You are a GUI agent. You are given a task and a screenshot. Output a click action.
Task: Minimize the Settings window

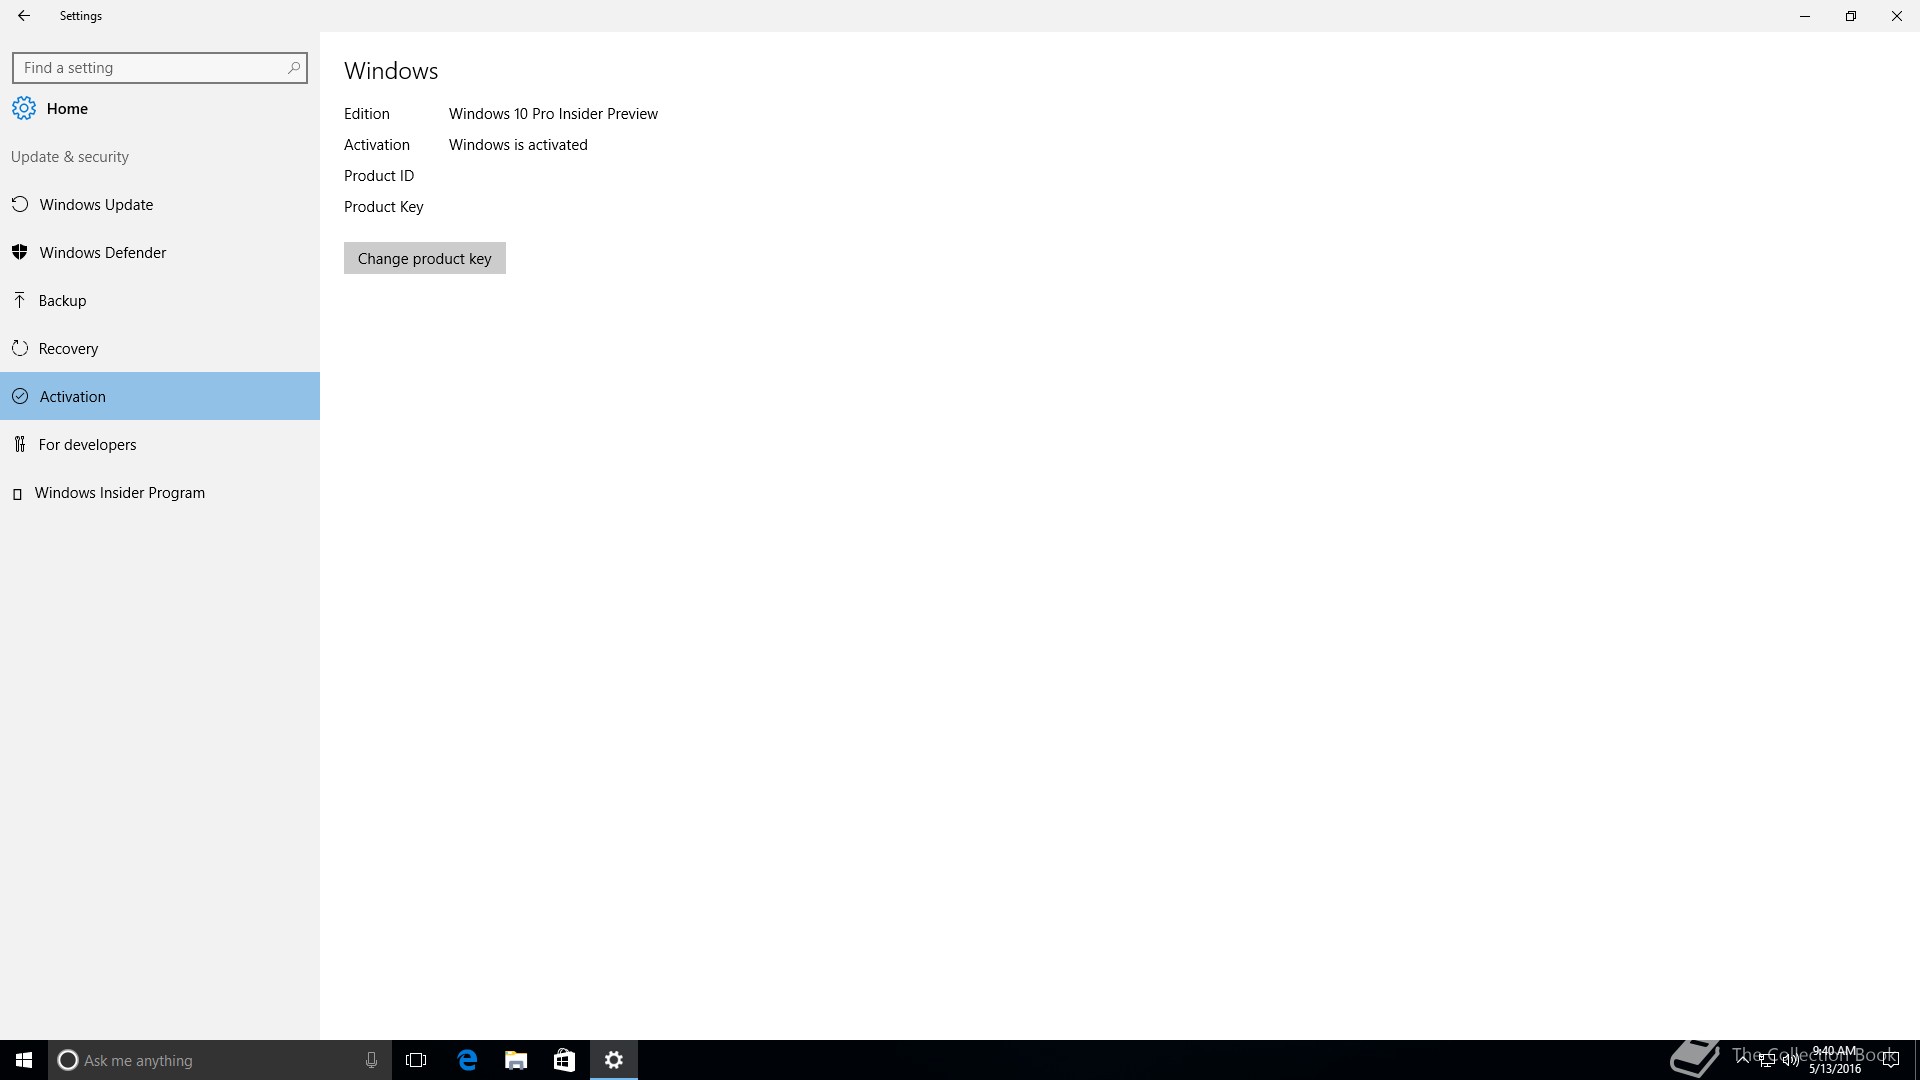1805,16
